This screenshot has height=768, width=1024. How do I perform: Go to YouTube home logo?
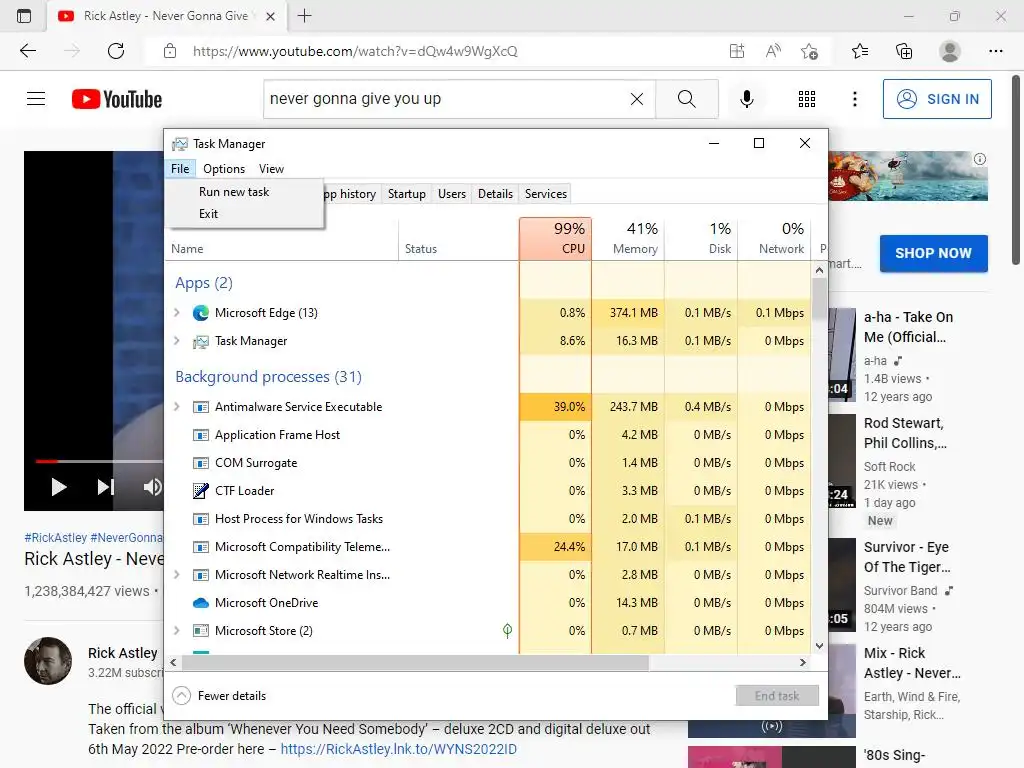coord(117,99)
